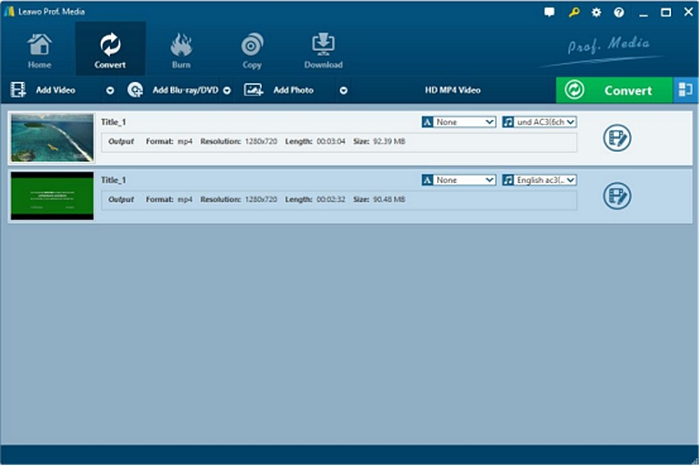Click the Add Video button

tap(55, 90)
